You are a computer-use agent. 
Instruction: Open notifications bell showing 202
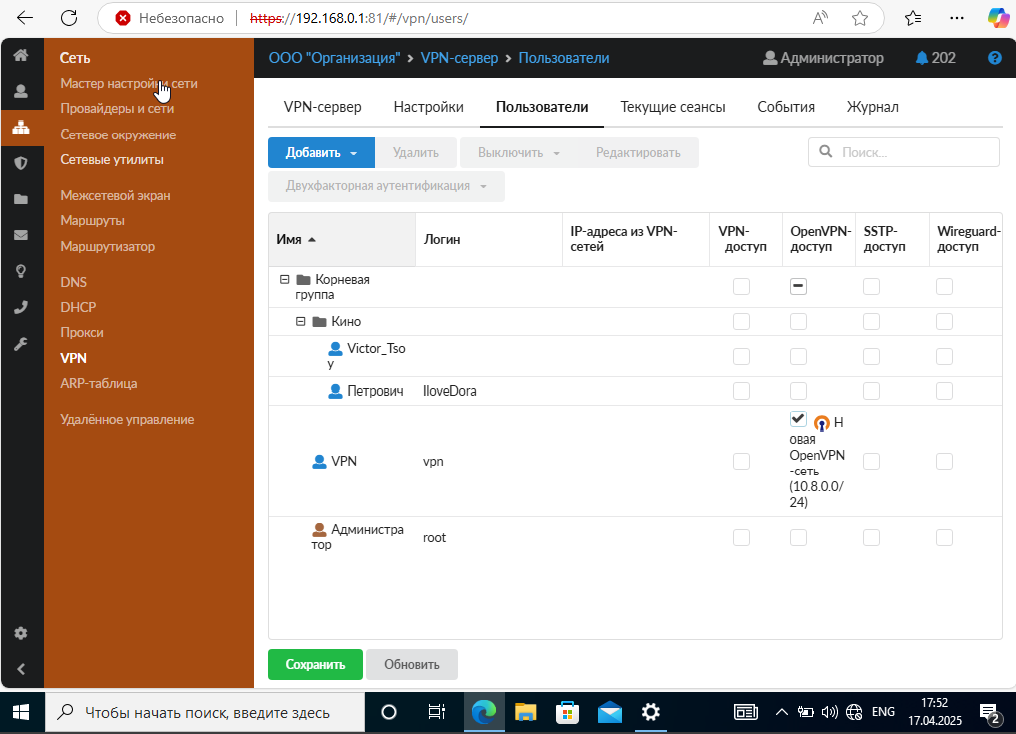pyautogui.click(x=935, y=58)
